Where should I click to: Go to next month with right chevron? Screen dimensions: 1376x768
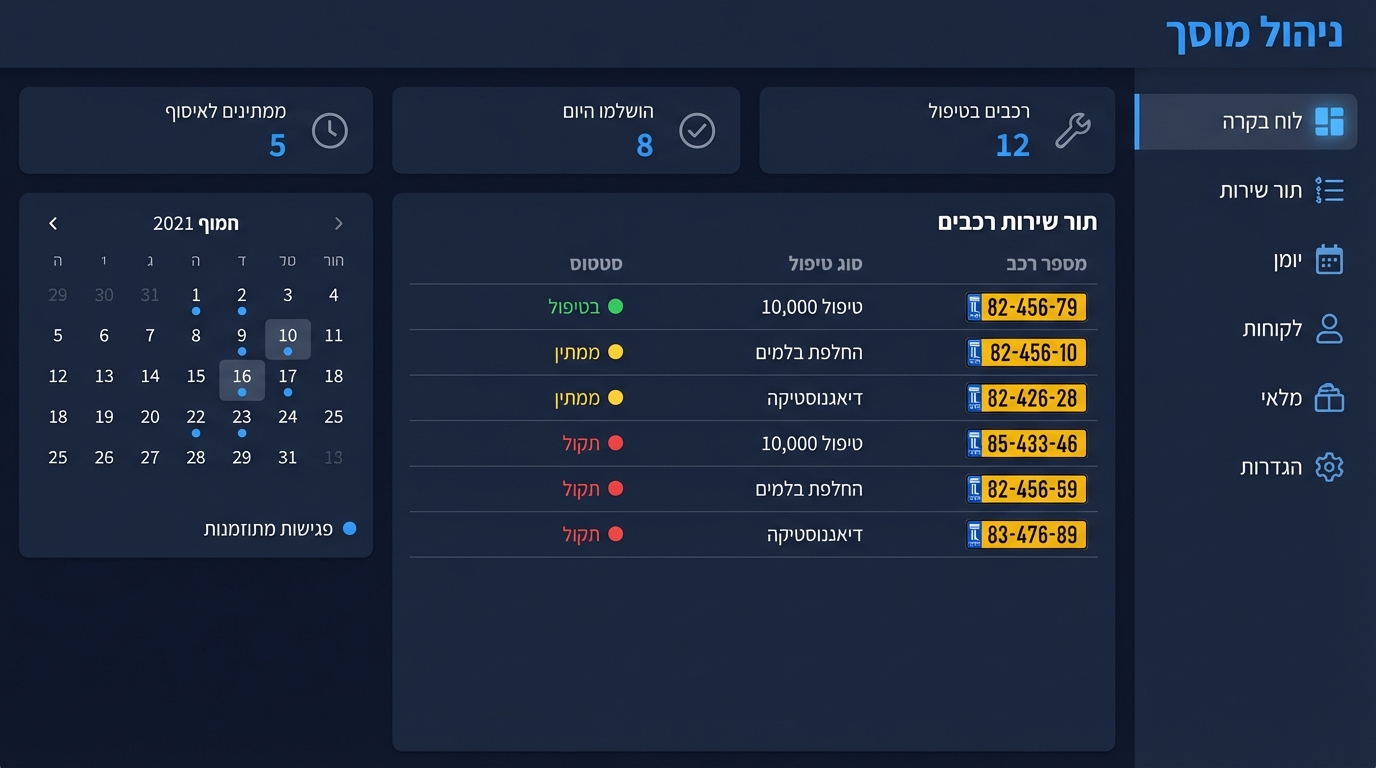coord(54,224)
